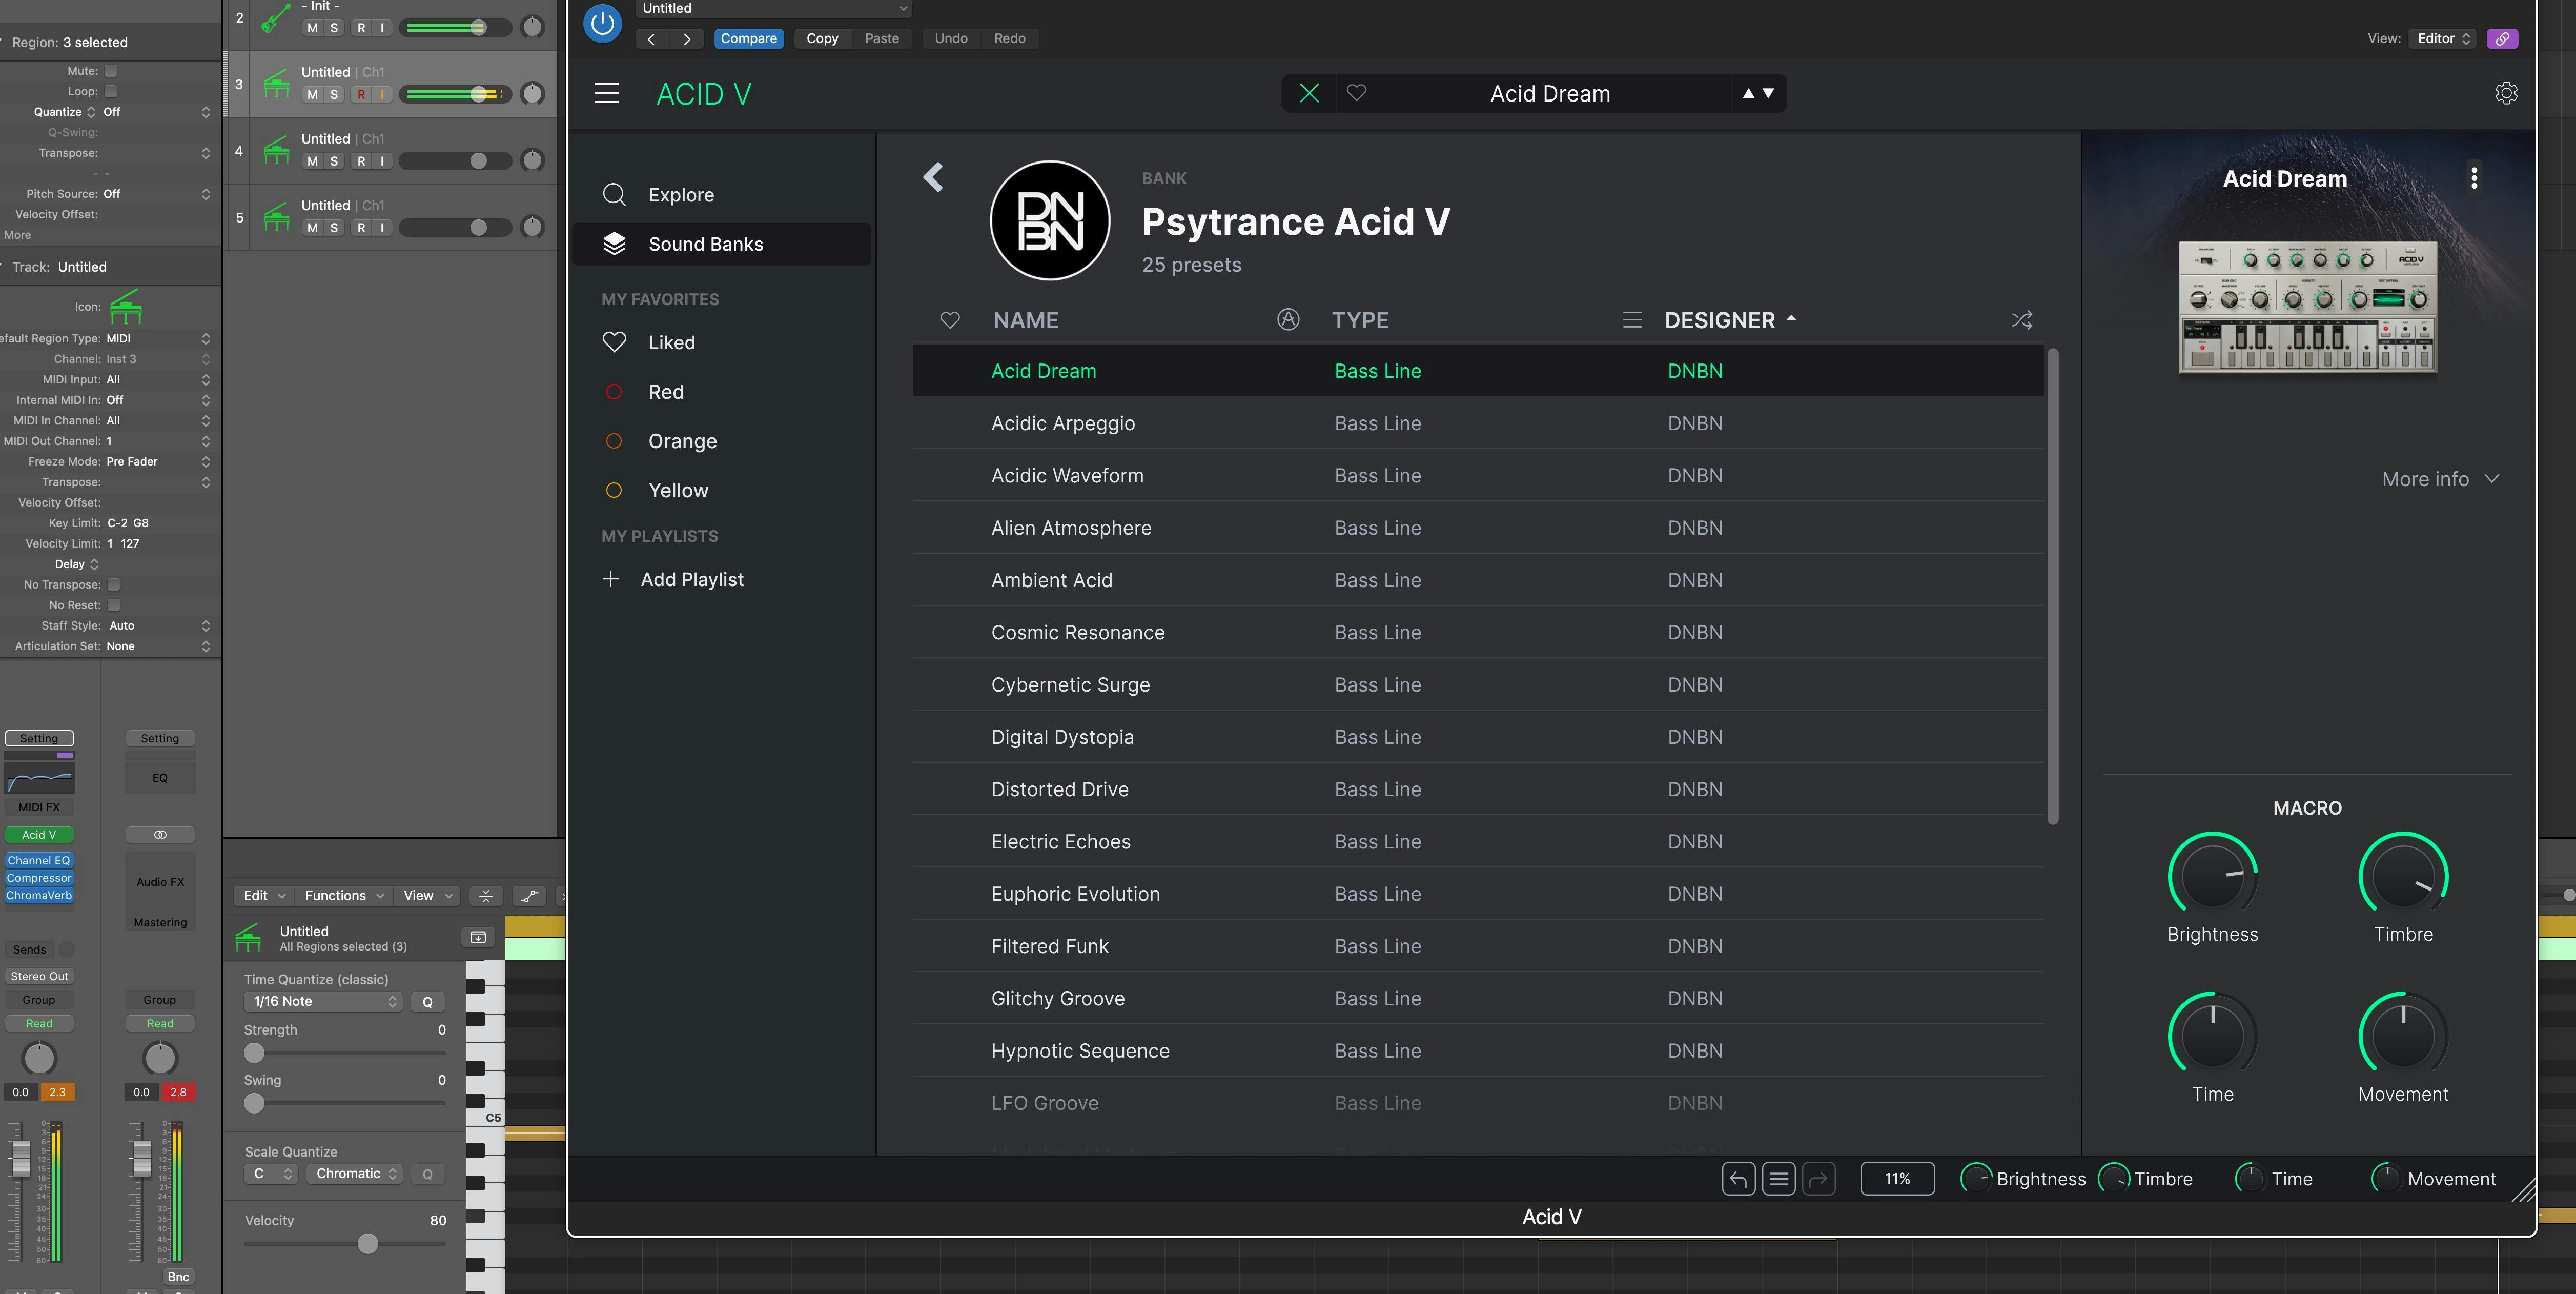Open the three-dot menu beside Acid Dream
Viewport: 2576px width, 1294px height.
pyautogui.click(x=2474, y=178)
